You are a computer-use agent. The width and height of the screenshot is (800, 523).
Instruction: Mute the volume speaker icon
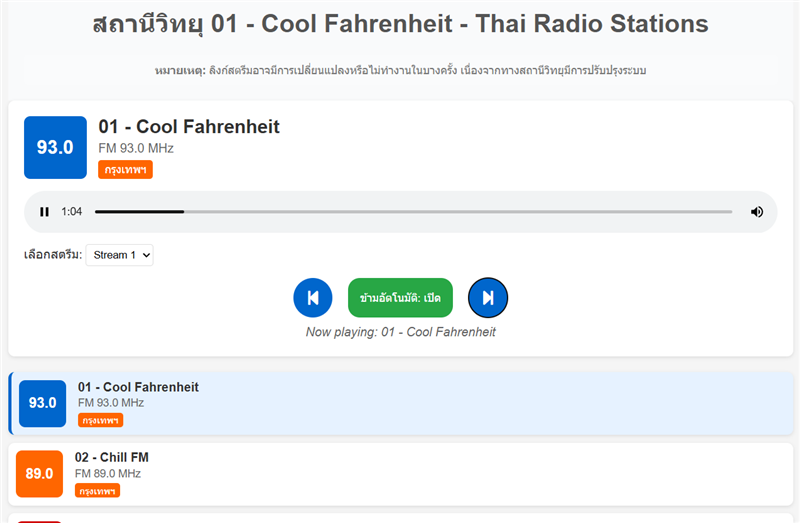[x=757, y=212]
